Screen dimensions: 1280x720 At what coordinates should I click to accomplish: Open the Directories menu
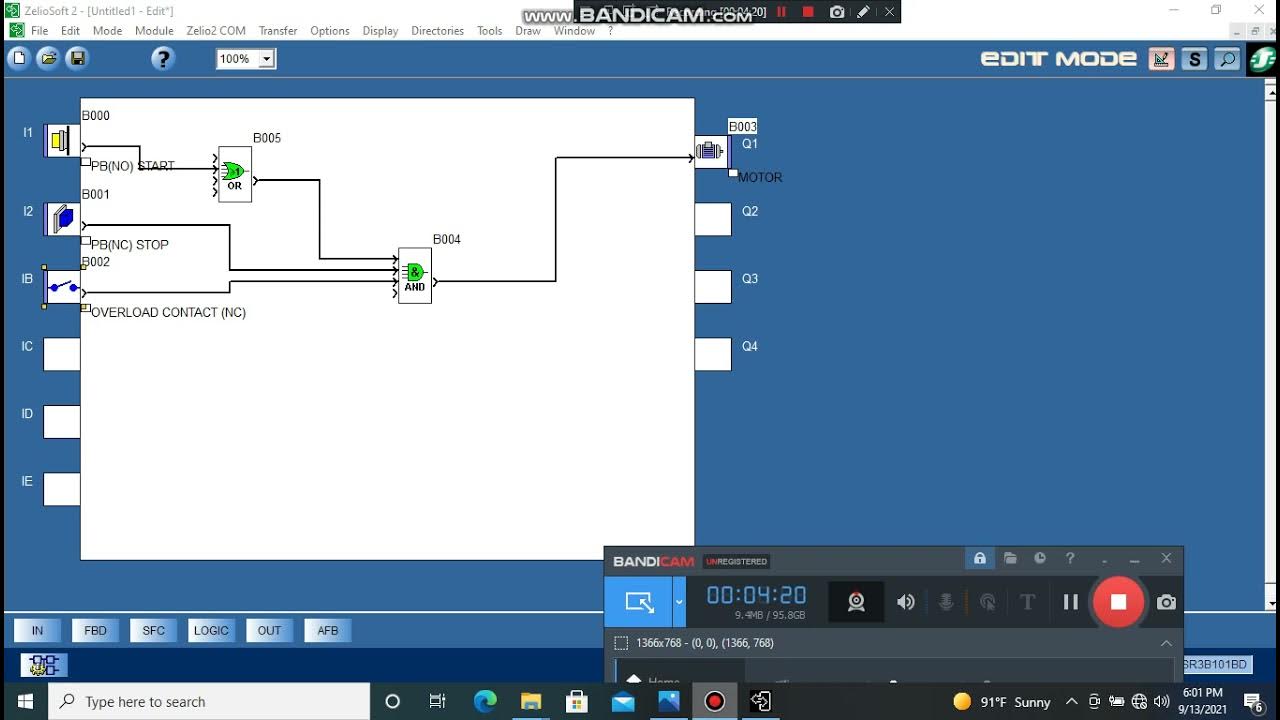pyautogui.click(x=438, y=31)
